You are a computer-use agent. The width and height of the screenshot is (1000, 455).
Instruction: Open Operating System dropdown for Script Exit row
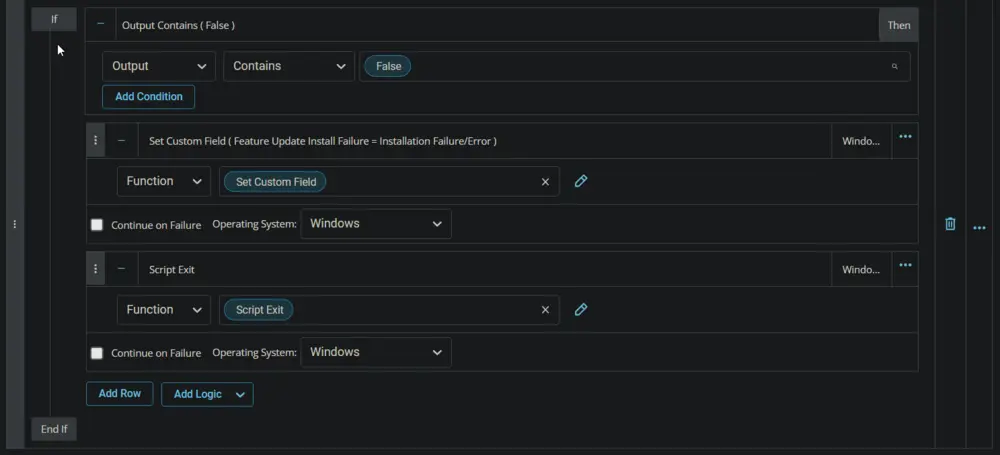click(x=376, y=352)
